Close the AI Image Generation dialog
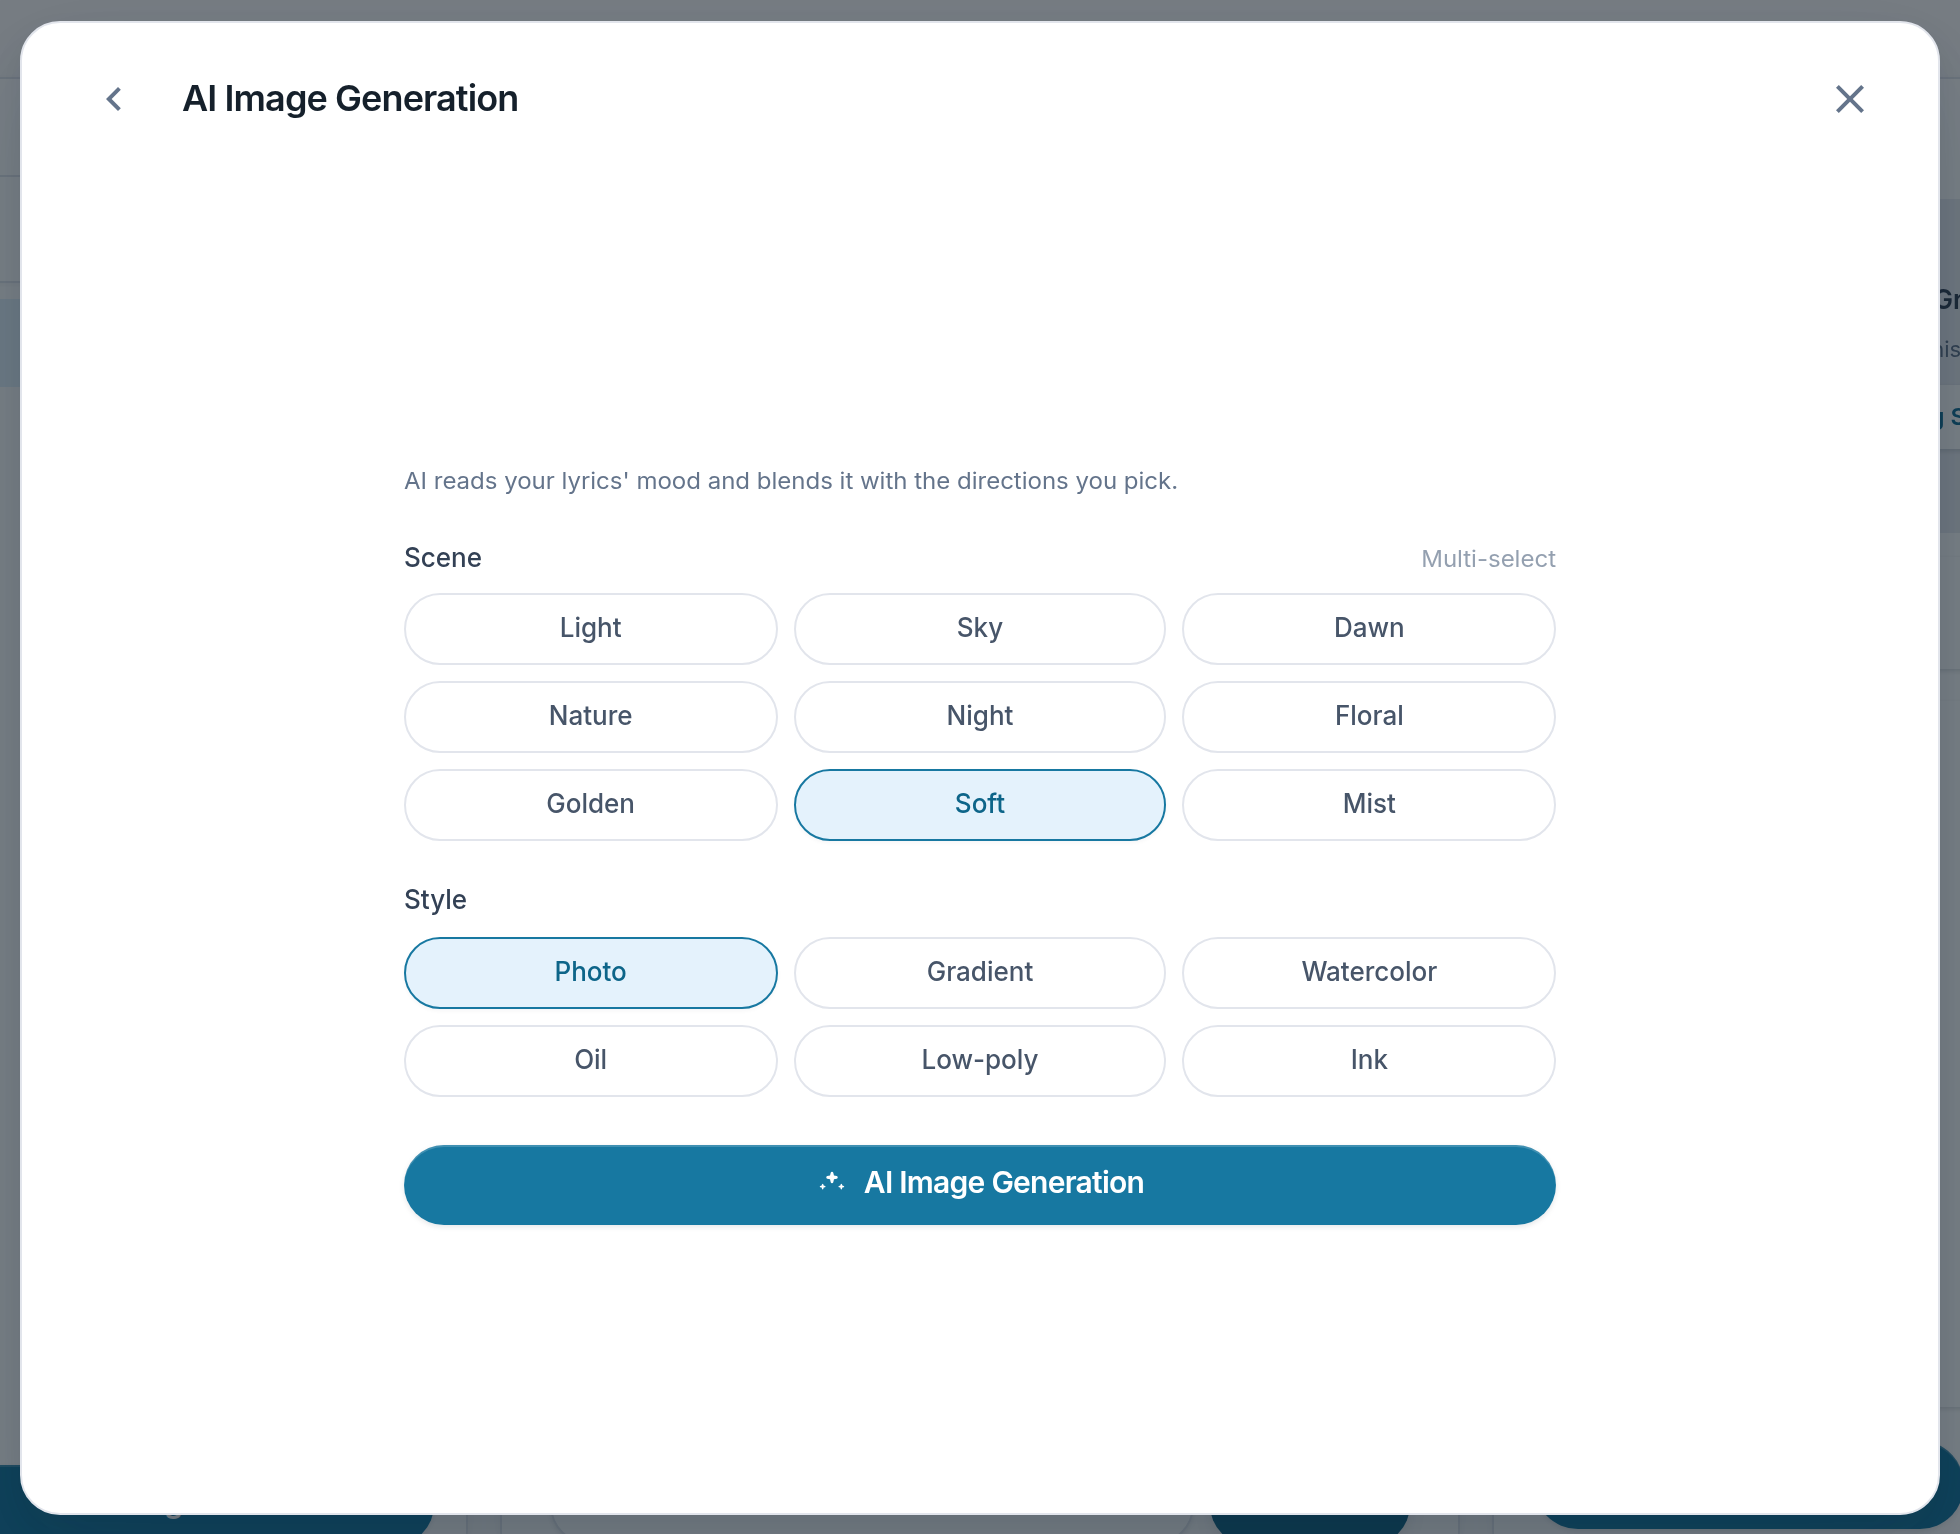The height and width of the screenshot is (1534, 1960). click(1849, 99)
